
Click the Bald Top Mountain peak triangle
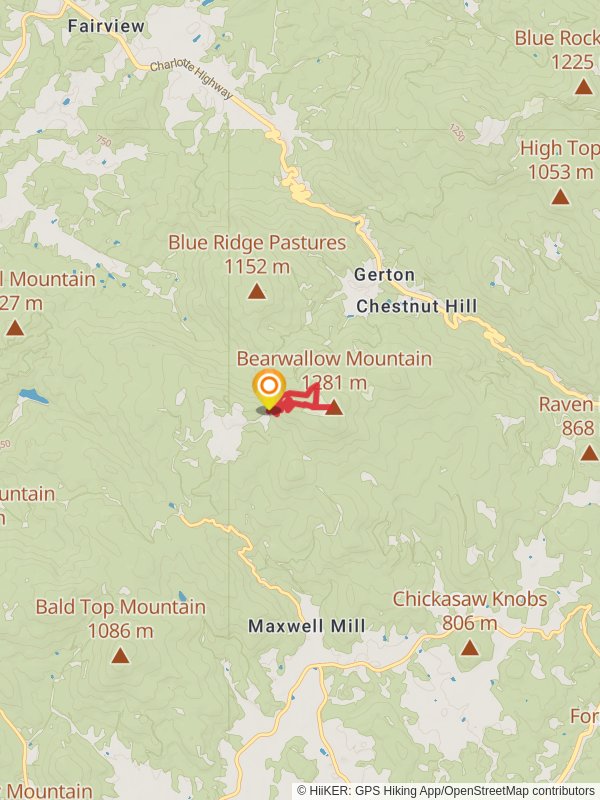120,655
